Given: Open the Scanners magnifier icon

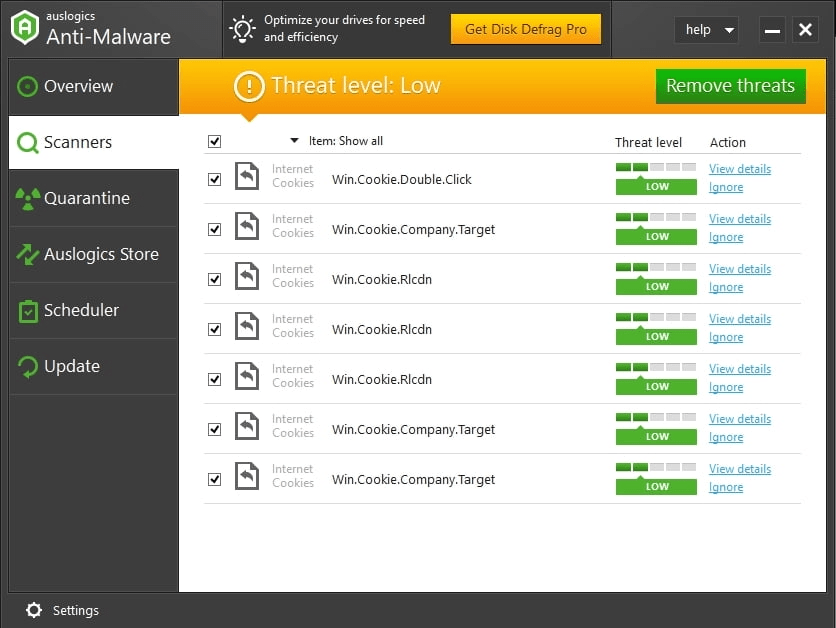Looking at the screenshot, I should (29, 142).
